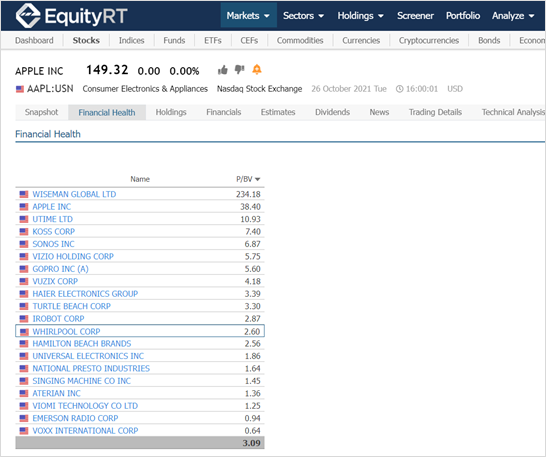Open the Holdings dropdown in top navigation
The image size is (546, 457).
(x=360, y=16)
